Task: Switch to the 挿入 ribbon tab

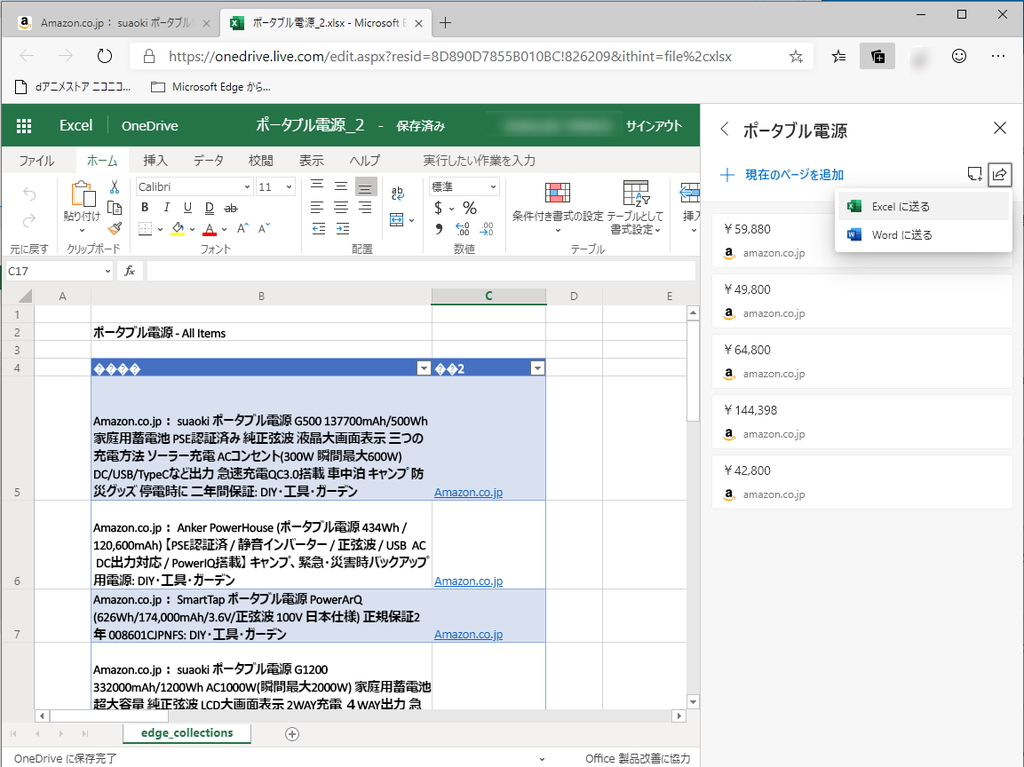Action: coord(156,160)
